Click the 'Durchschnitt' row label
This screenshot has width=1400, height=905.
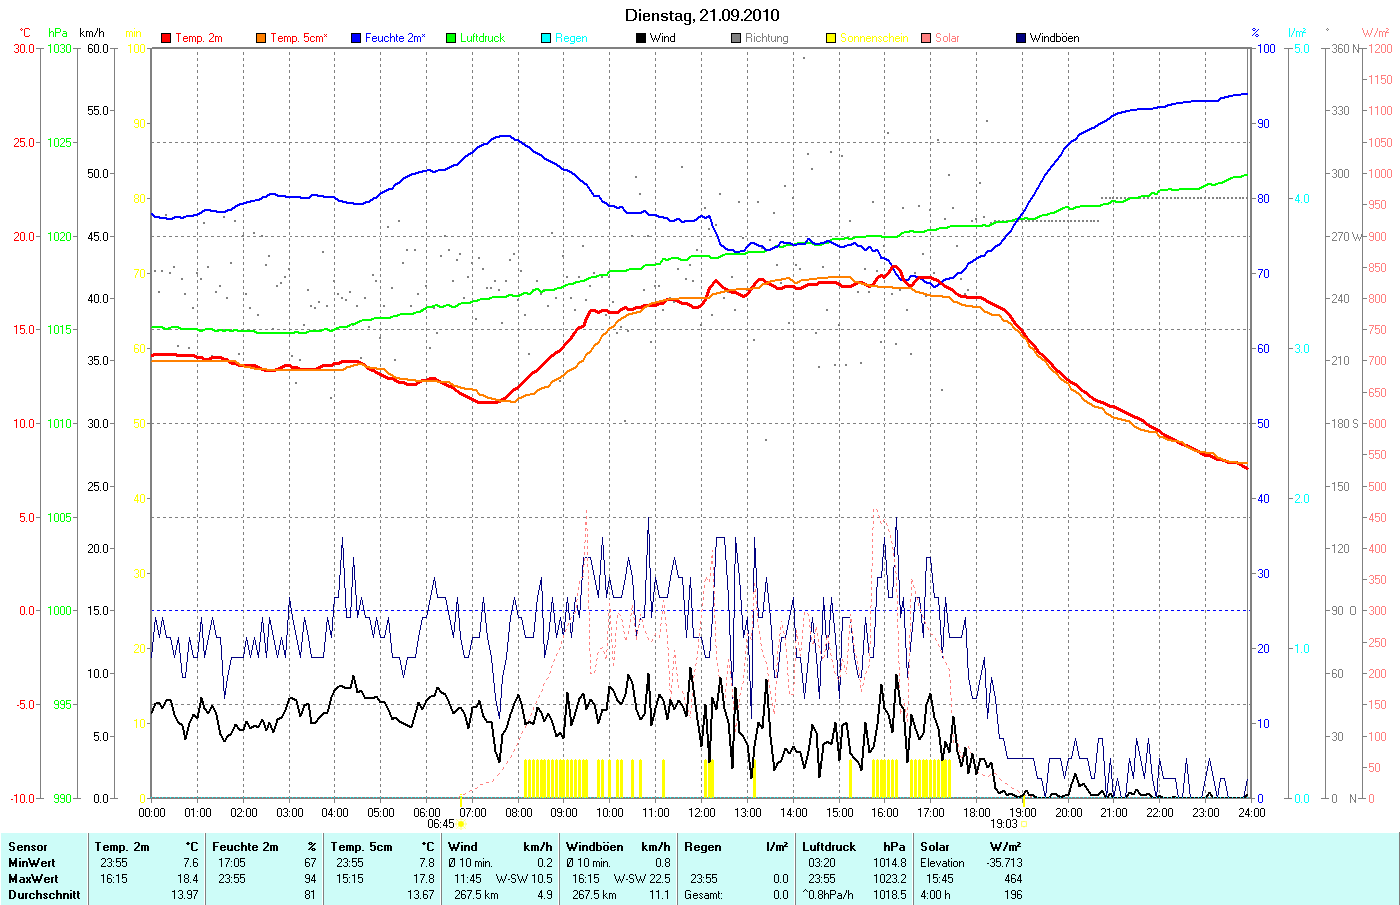tap(44, 895)
